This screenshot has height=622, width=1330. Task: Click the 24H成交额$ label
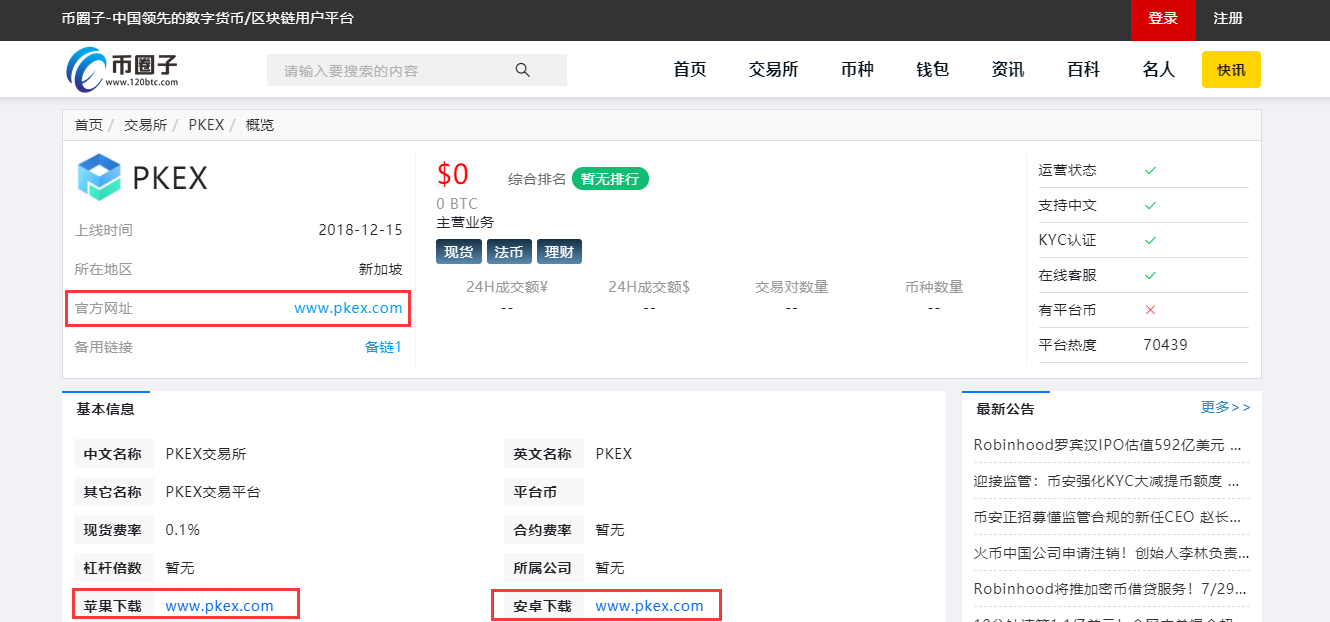pyautogui.click(x=649, y=287)
